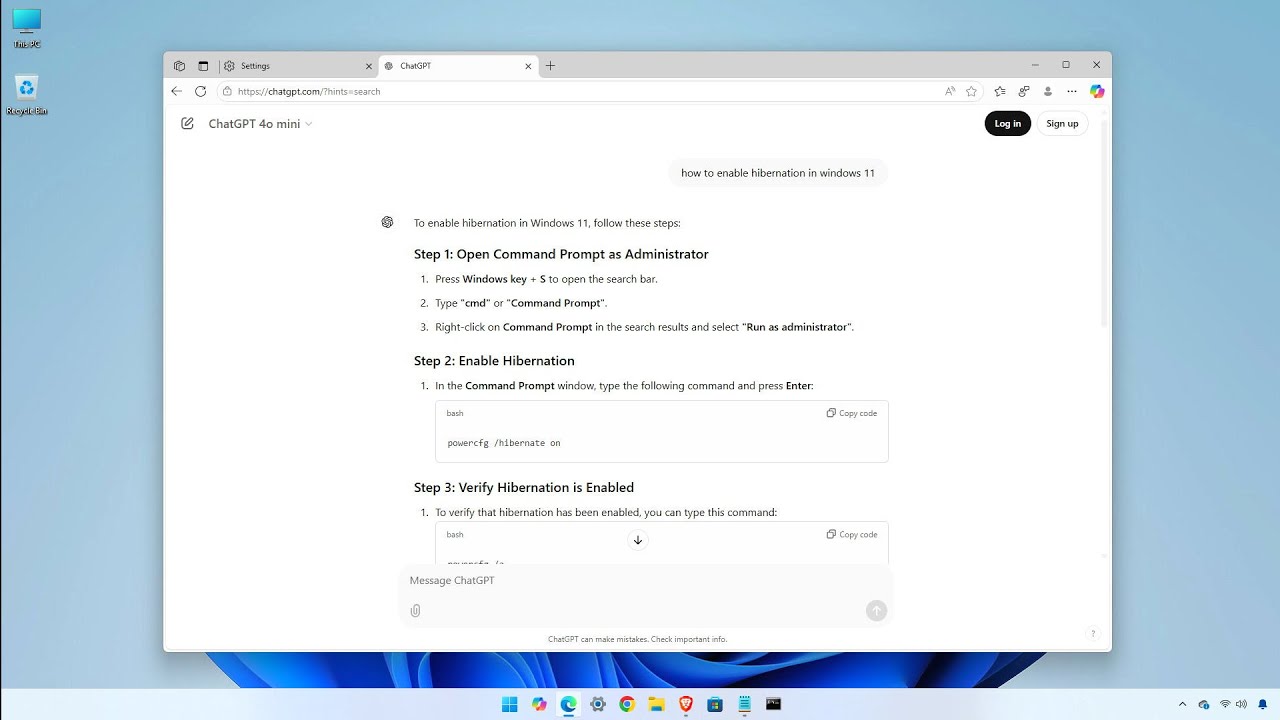View site information lock icon
The width and height of the screenshot is (1280, 720).
pos(228,91)
